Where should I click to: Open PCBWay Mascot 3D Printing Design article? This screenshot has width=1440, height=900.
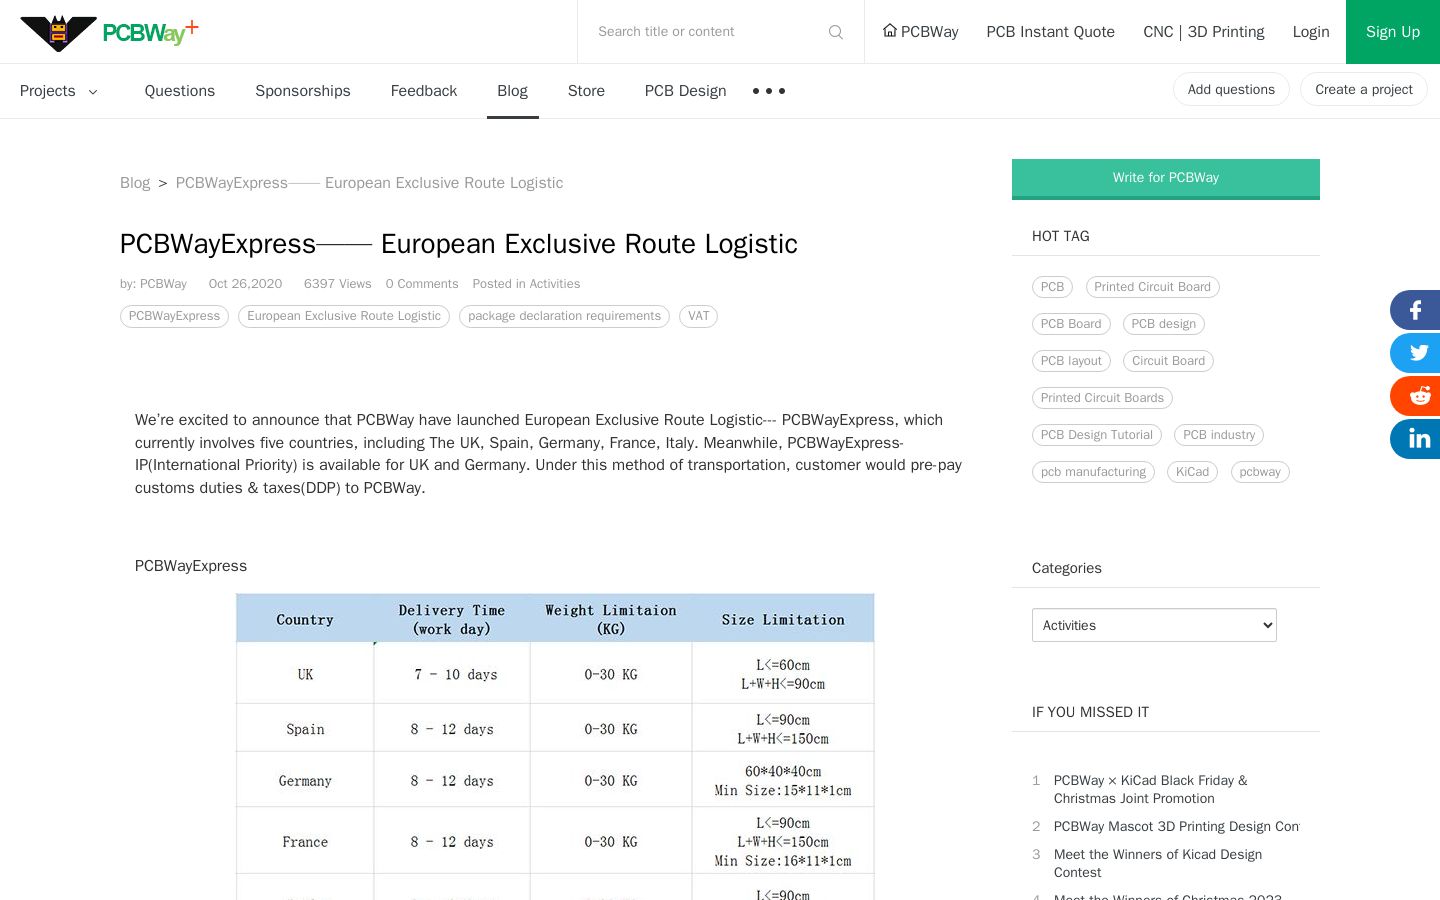pyautogui.click(x=1176, y=826)
